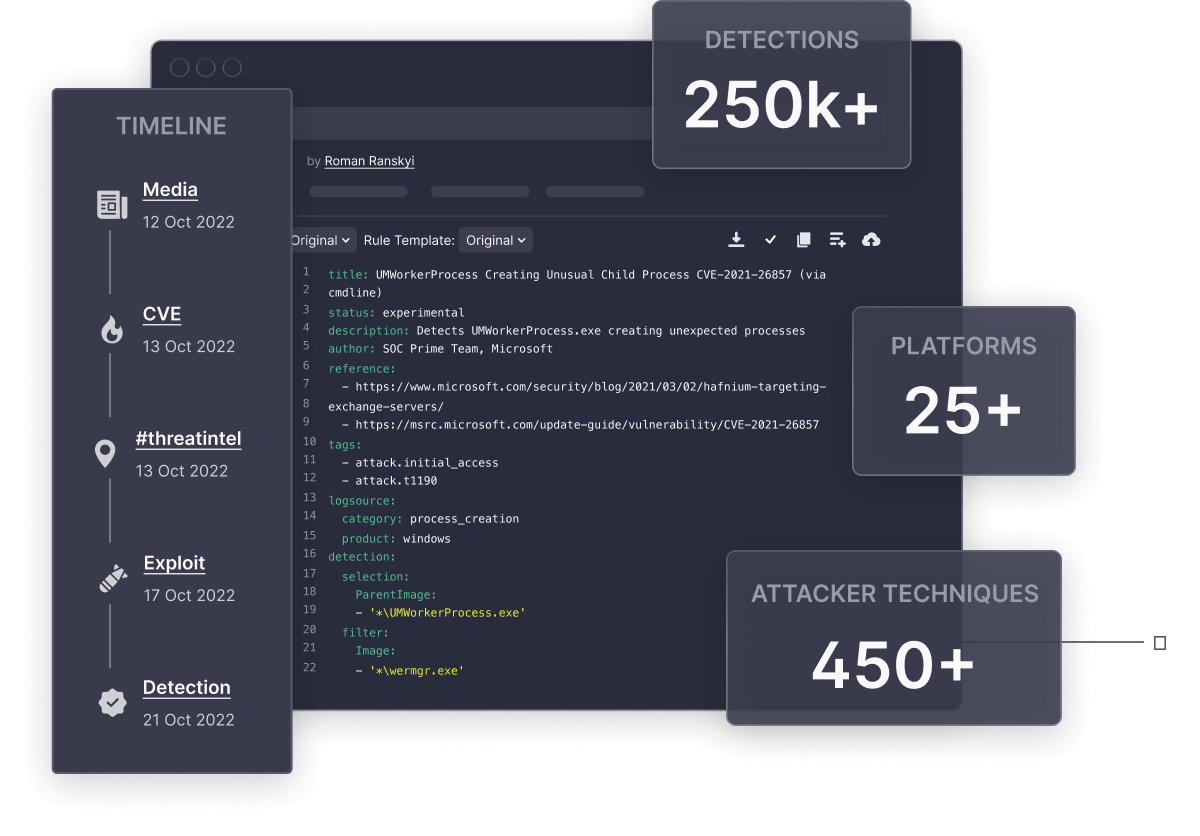
Task: Open the Detection timeline link
Action: coord(187,687)
